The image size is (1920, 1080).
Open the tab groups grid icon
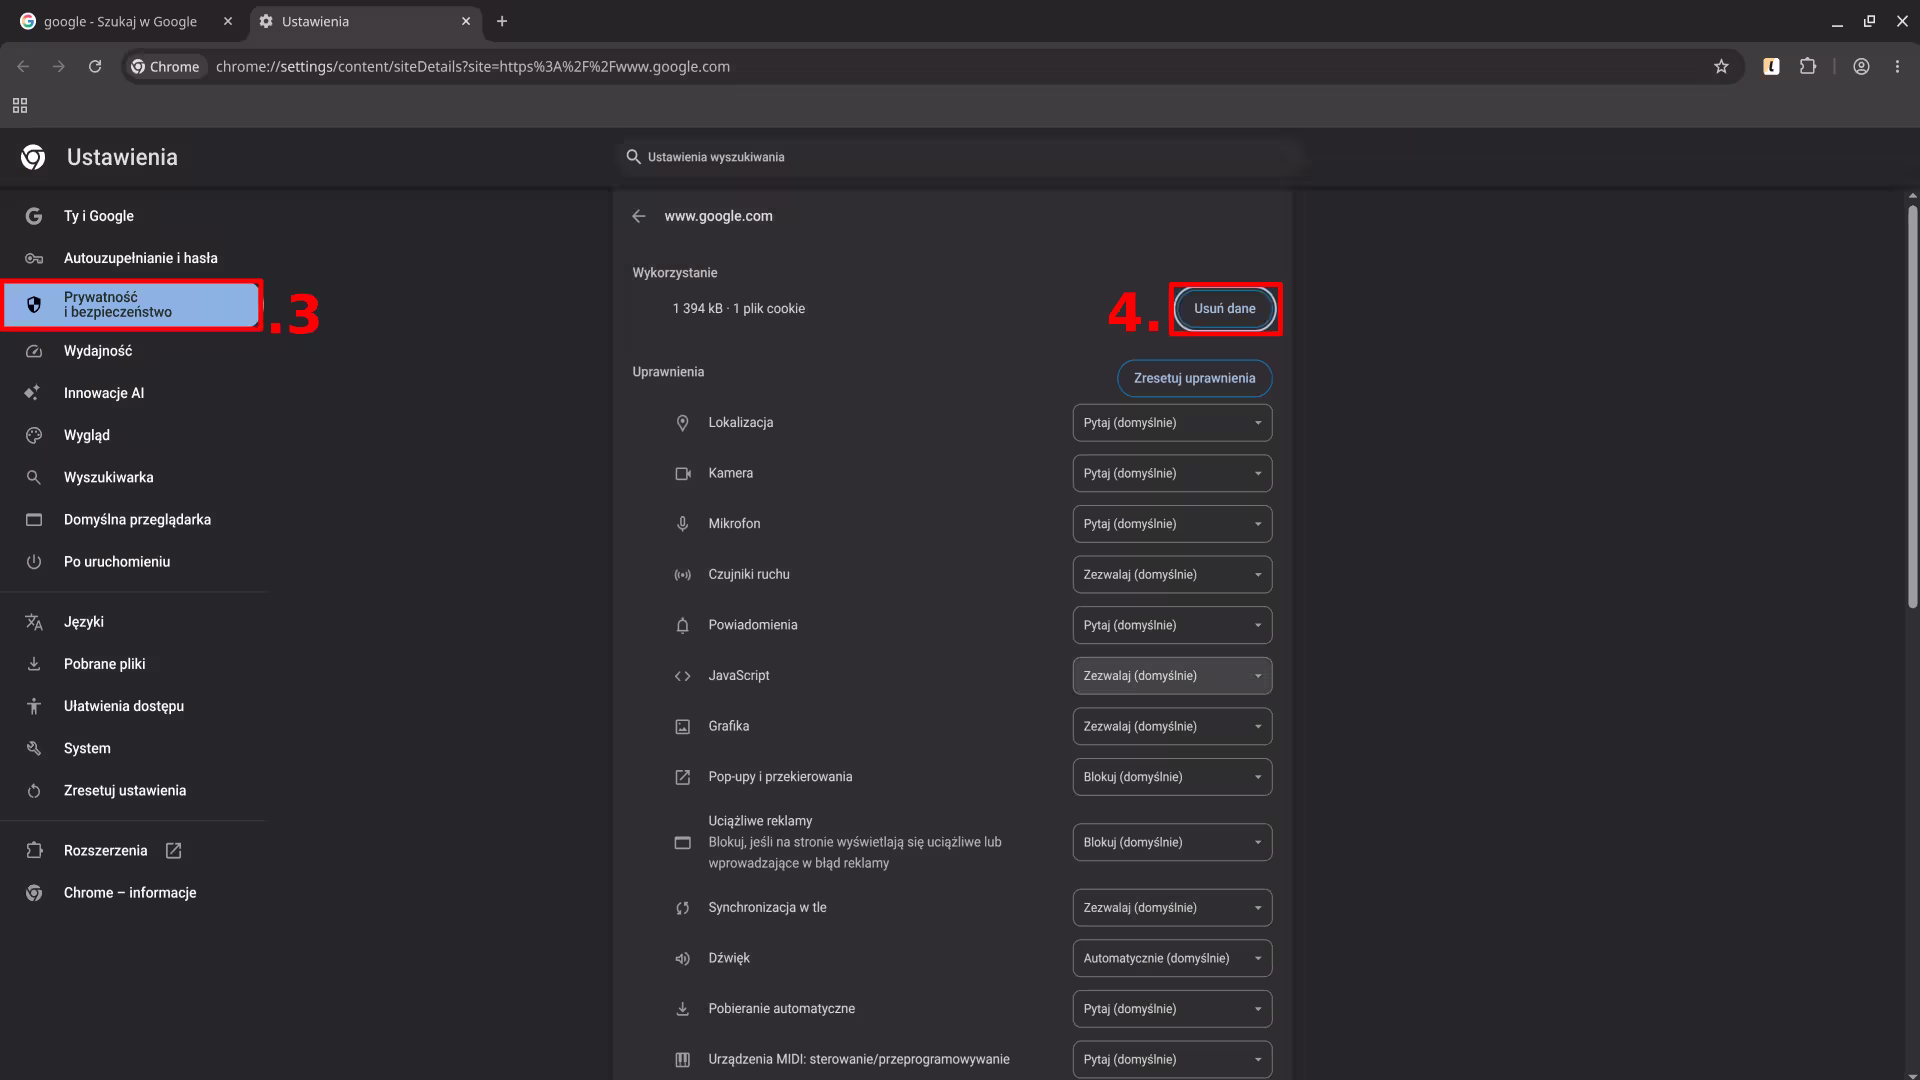(19, 106)
